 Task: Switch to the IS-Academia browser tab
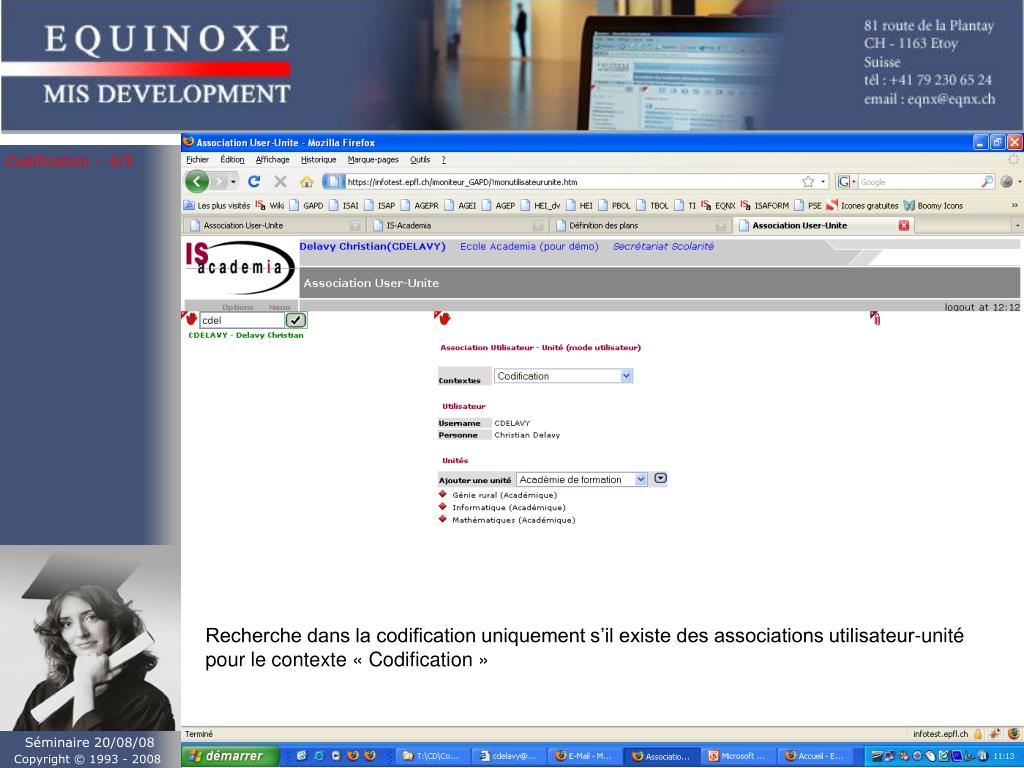pos(408,226)
